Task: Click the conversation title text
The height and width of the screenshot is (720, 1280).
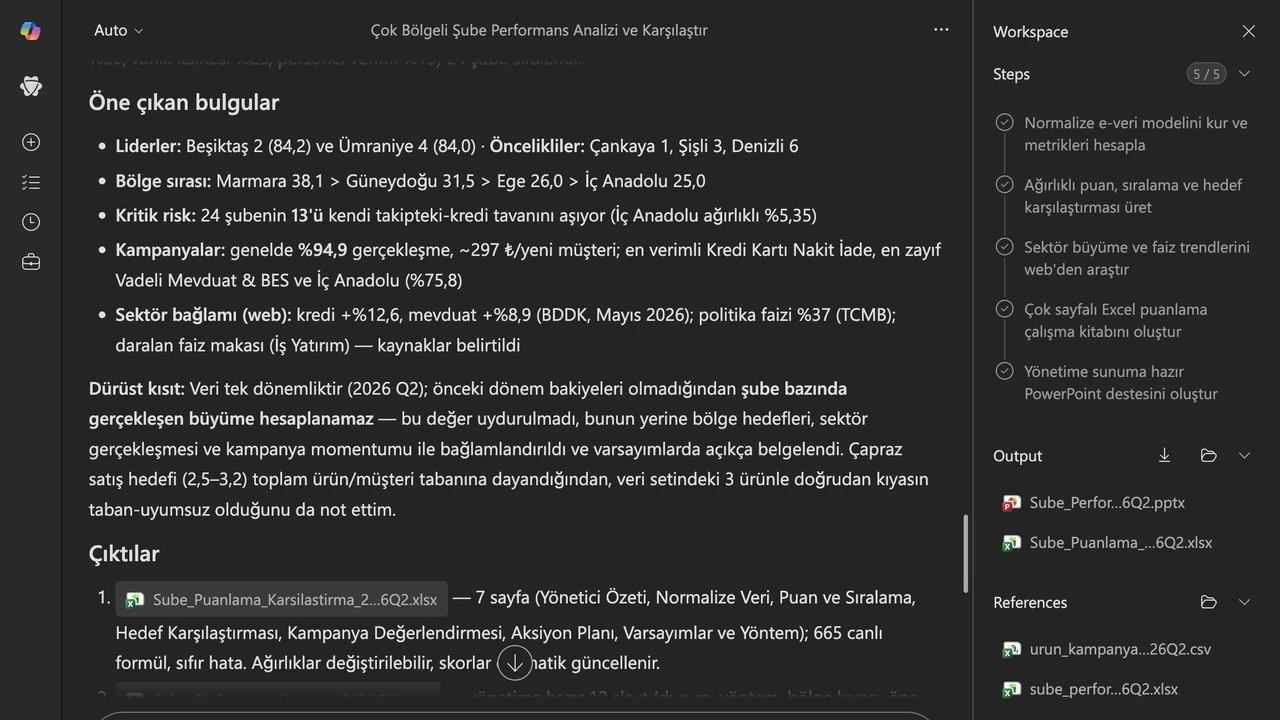Action: 539,30
